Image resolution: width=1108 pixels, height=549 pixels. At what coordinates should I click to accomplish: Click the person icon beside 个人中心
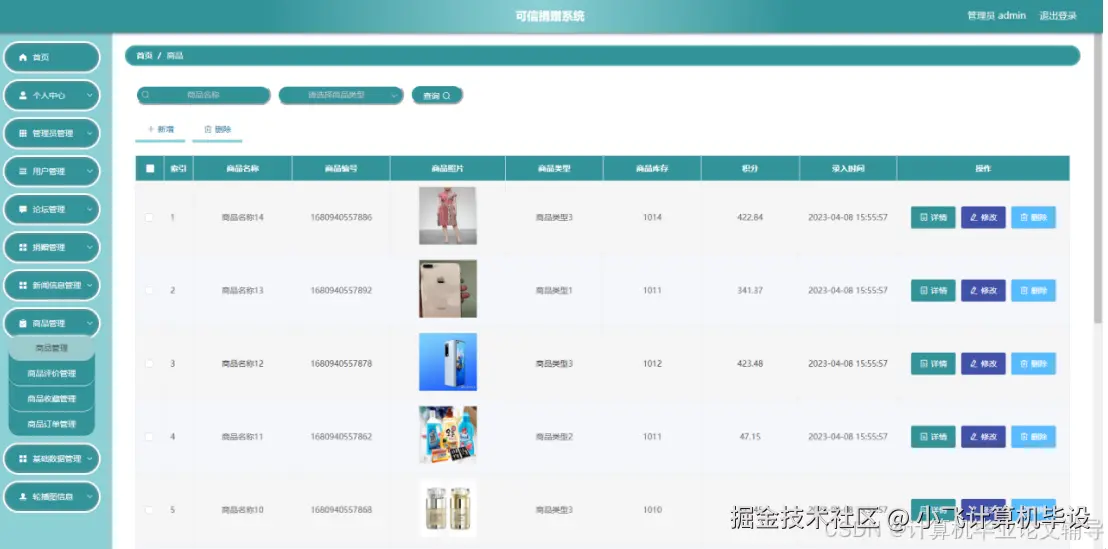point(23,95)
